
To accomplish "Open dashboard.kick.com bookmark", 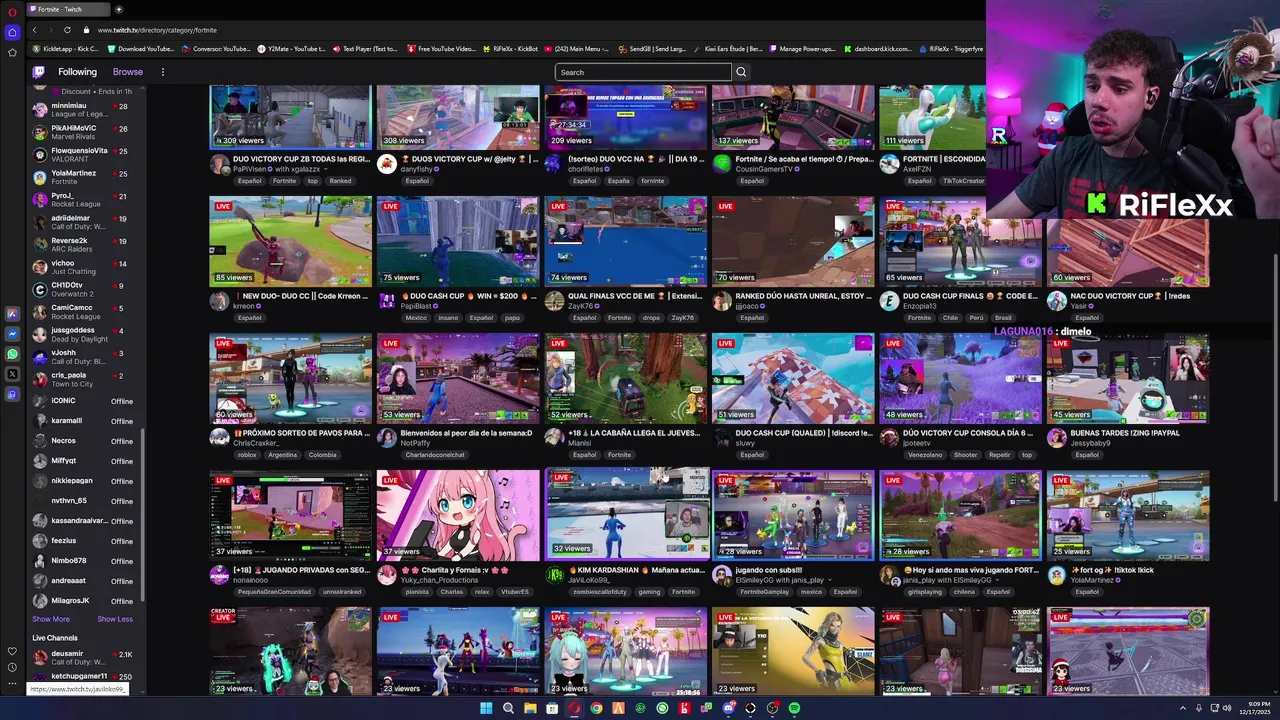I will tap(877, 49).
